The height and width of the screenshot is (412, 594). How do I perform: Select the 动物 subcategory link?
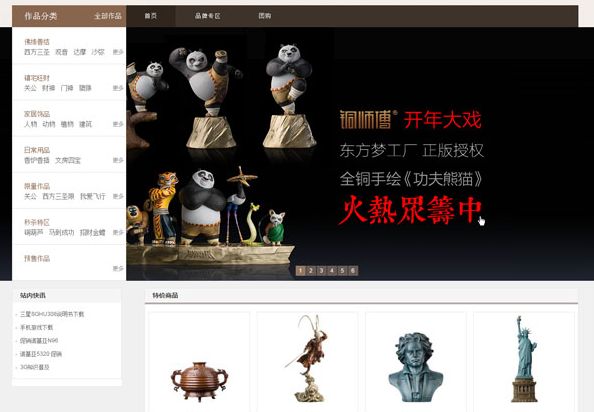pyautogui.click(x=48, y=124)
